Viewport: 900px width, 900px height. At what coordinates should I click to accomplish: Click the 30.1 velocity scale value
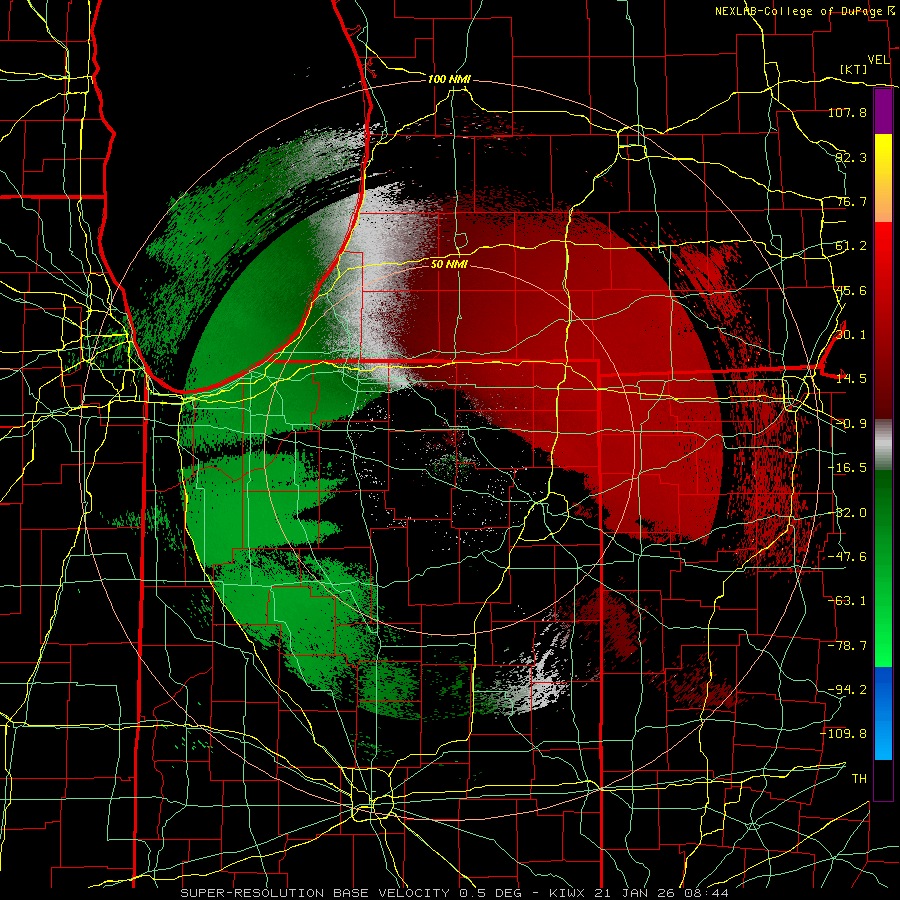(x=850, y=334)
